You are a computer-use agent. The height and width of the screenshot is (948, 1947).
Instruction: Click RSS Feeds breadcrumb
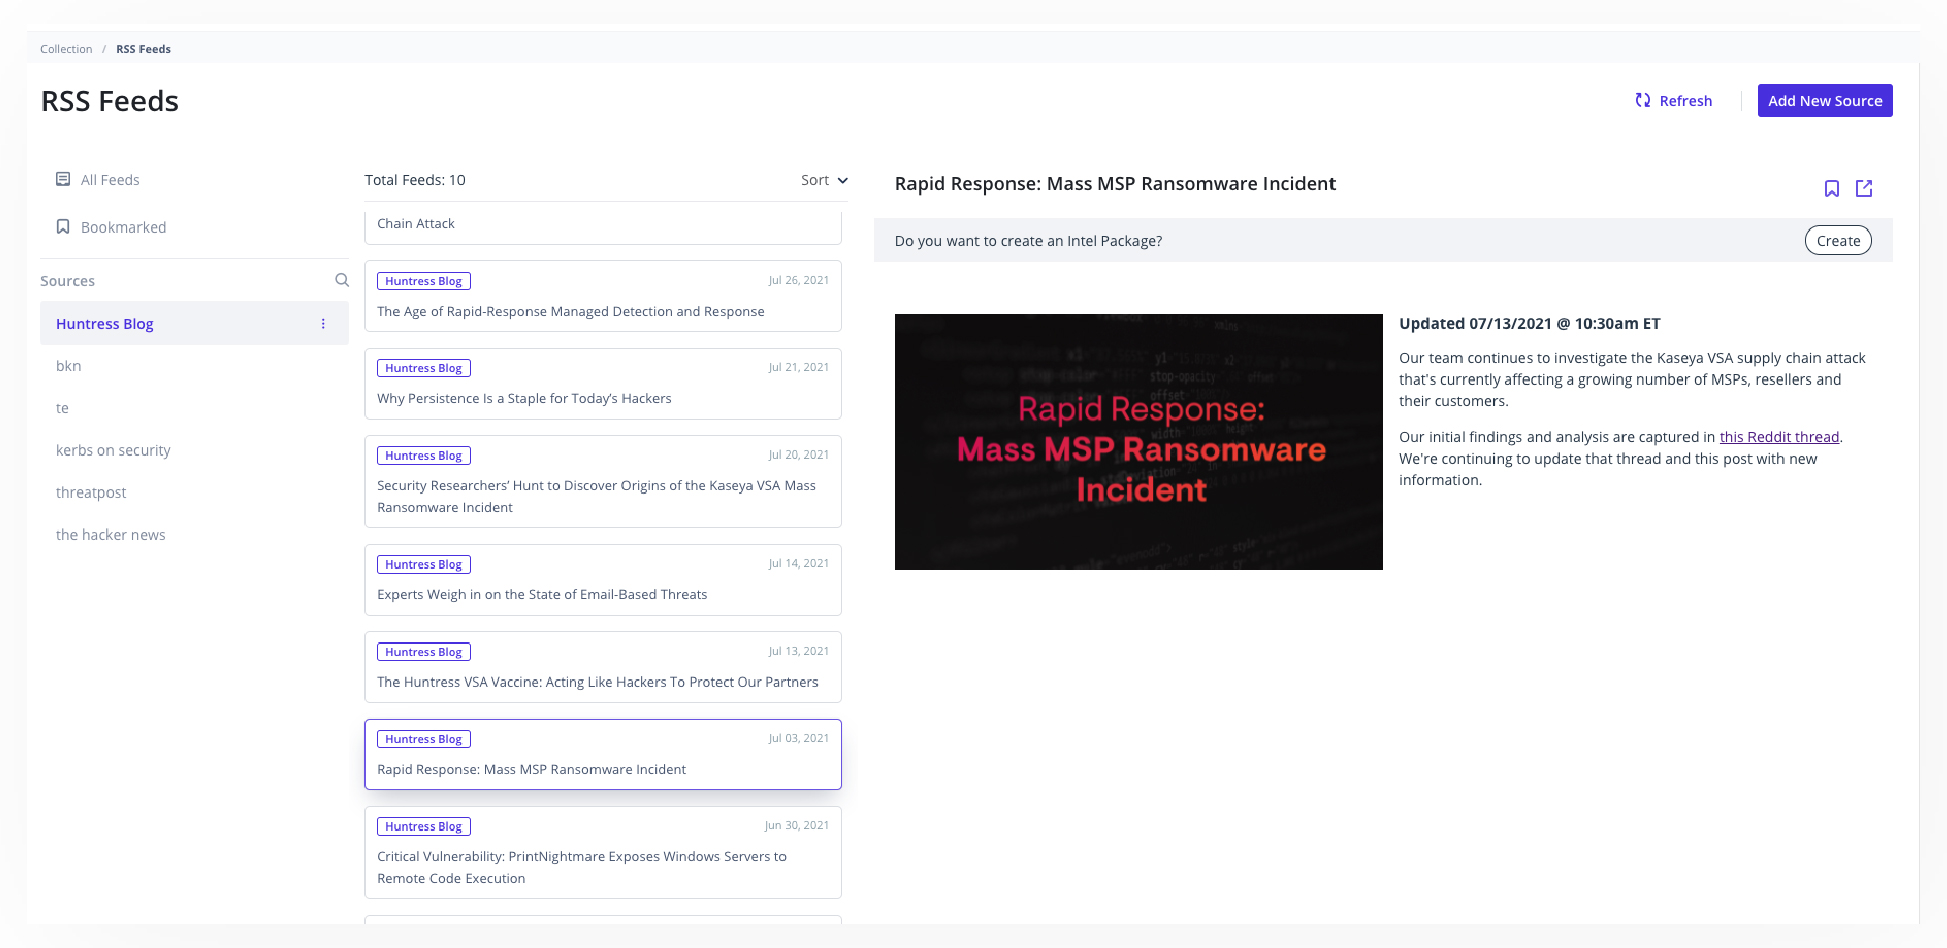(143, 49)
